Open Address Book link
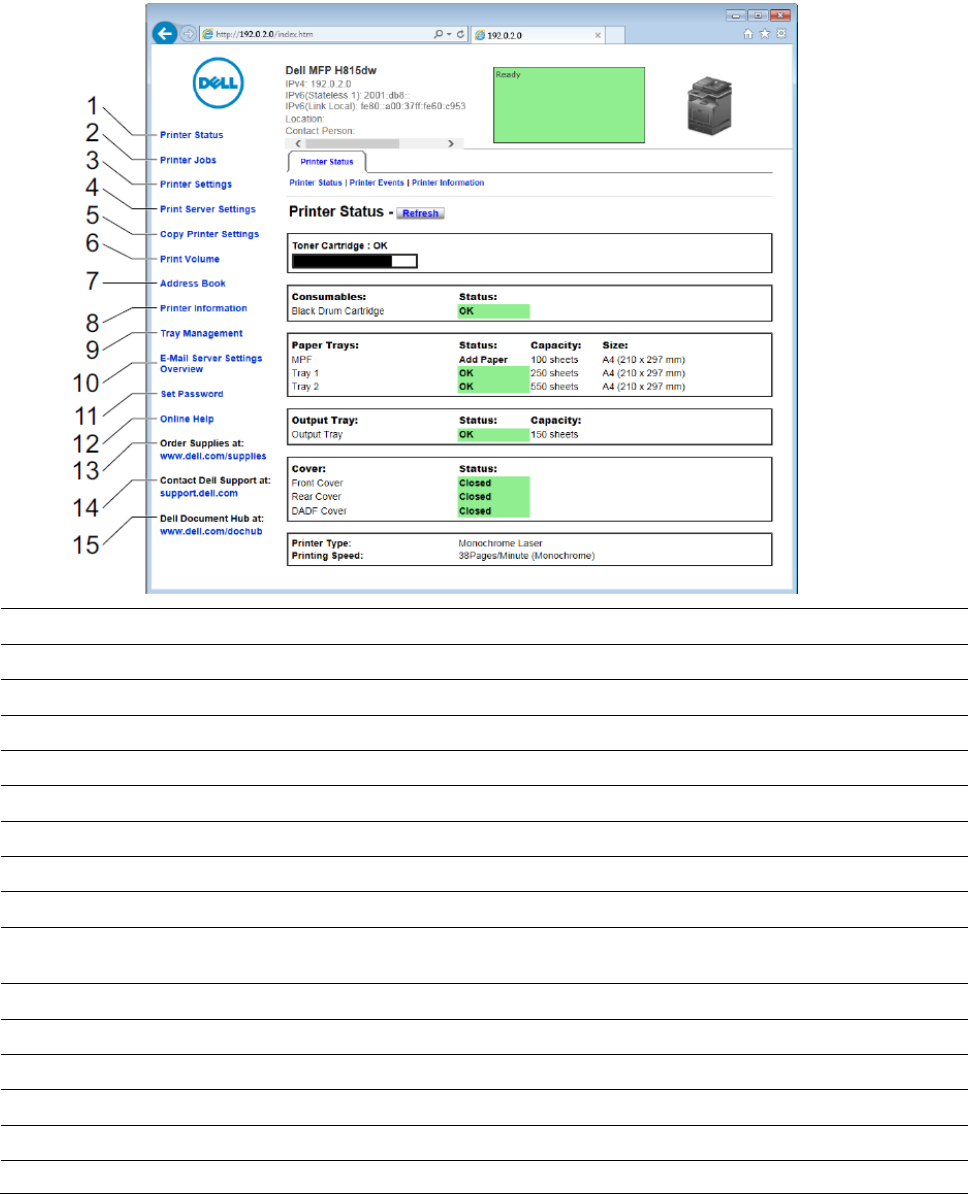 (x=193, y=283)
